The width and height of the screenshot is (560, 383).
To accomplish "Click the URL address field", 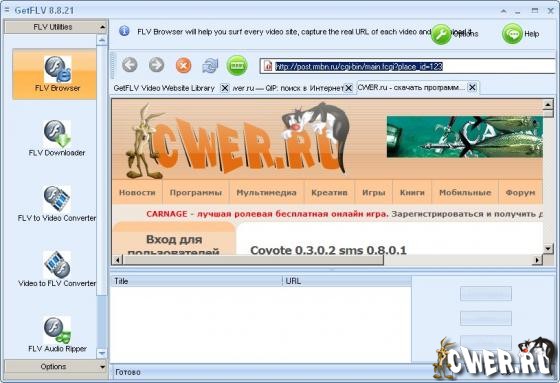I will pyautogui.click(x=408, y=66).
